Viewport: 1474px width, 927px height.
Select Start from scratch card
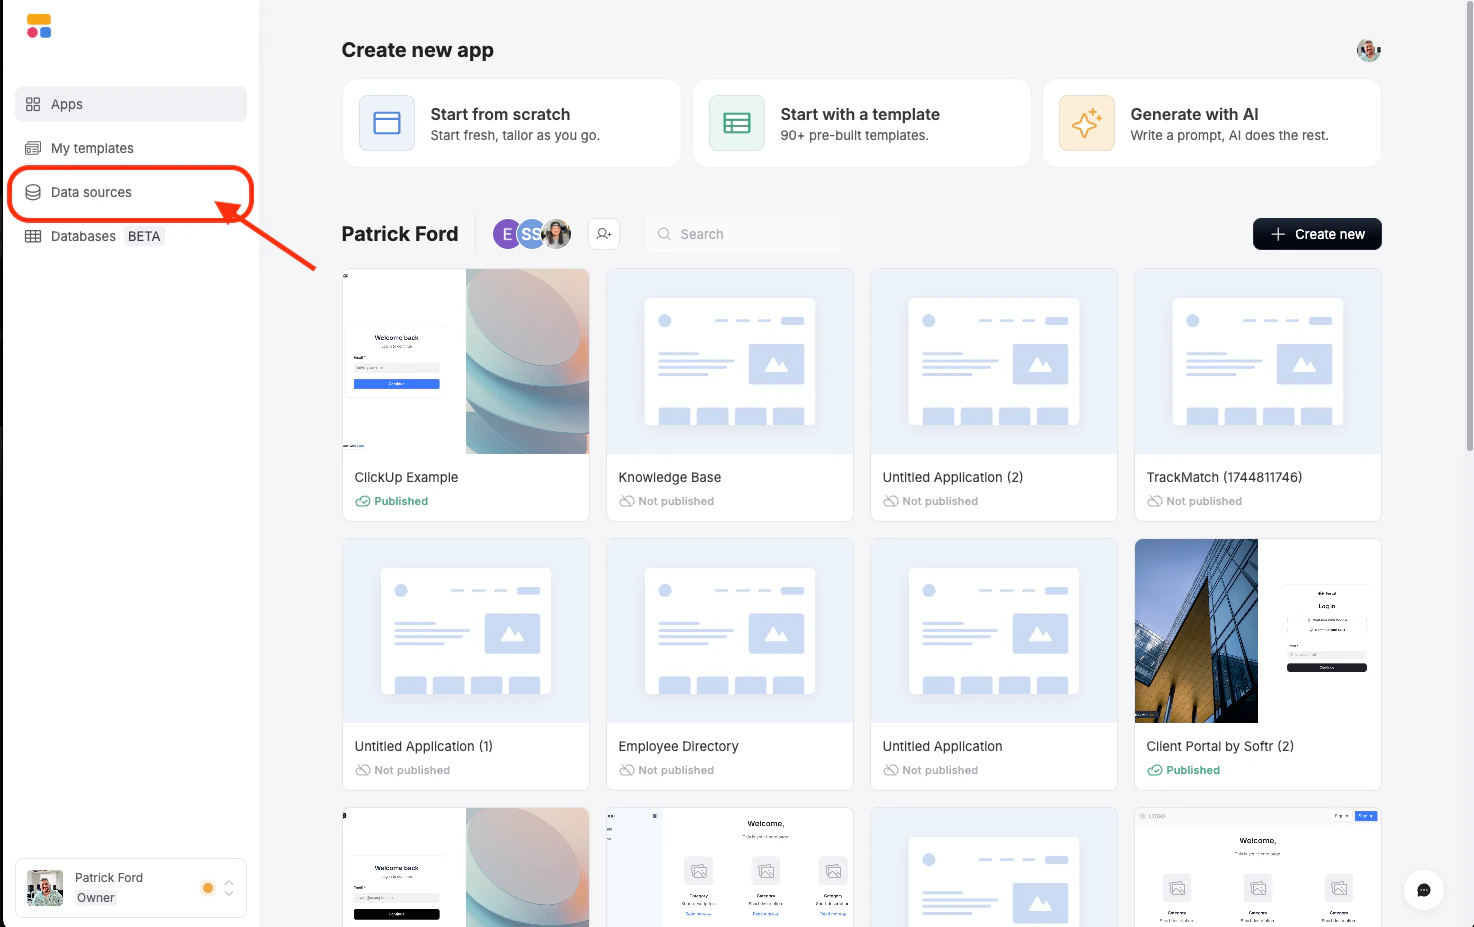511,123
